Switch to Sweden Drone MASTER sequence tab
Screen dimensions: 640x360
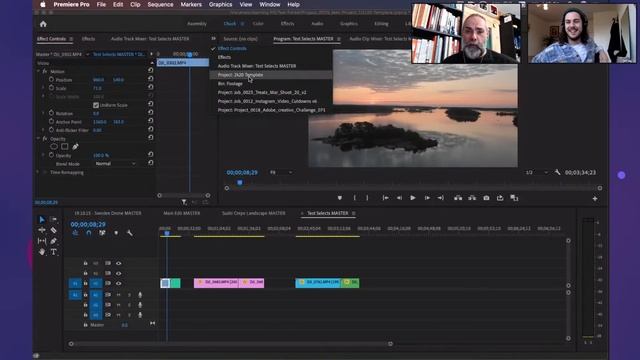(x=108, y=213)
